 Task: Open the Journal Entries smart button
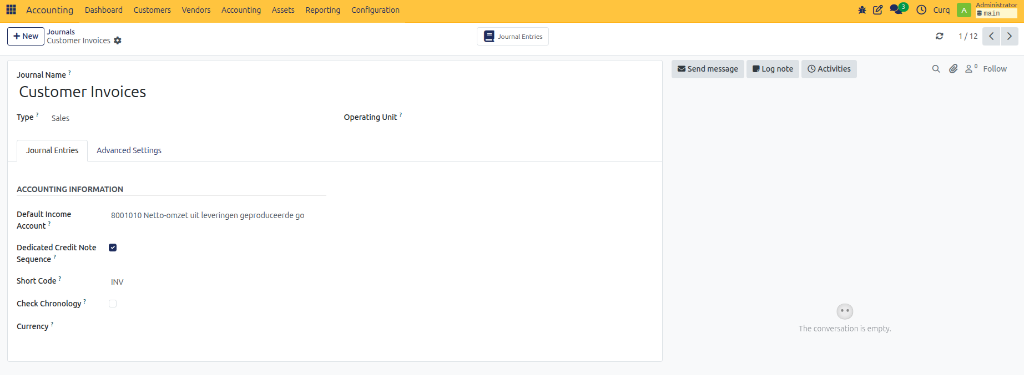click(513, 37)
